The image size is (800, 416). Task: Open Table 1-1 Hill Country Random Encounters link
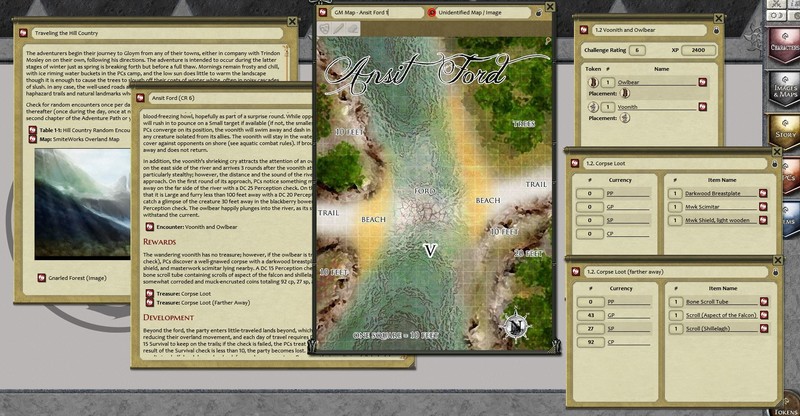coord(33,130)
